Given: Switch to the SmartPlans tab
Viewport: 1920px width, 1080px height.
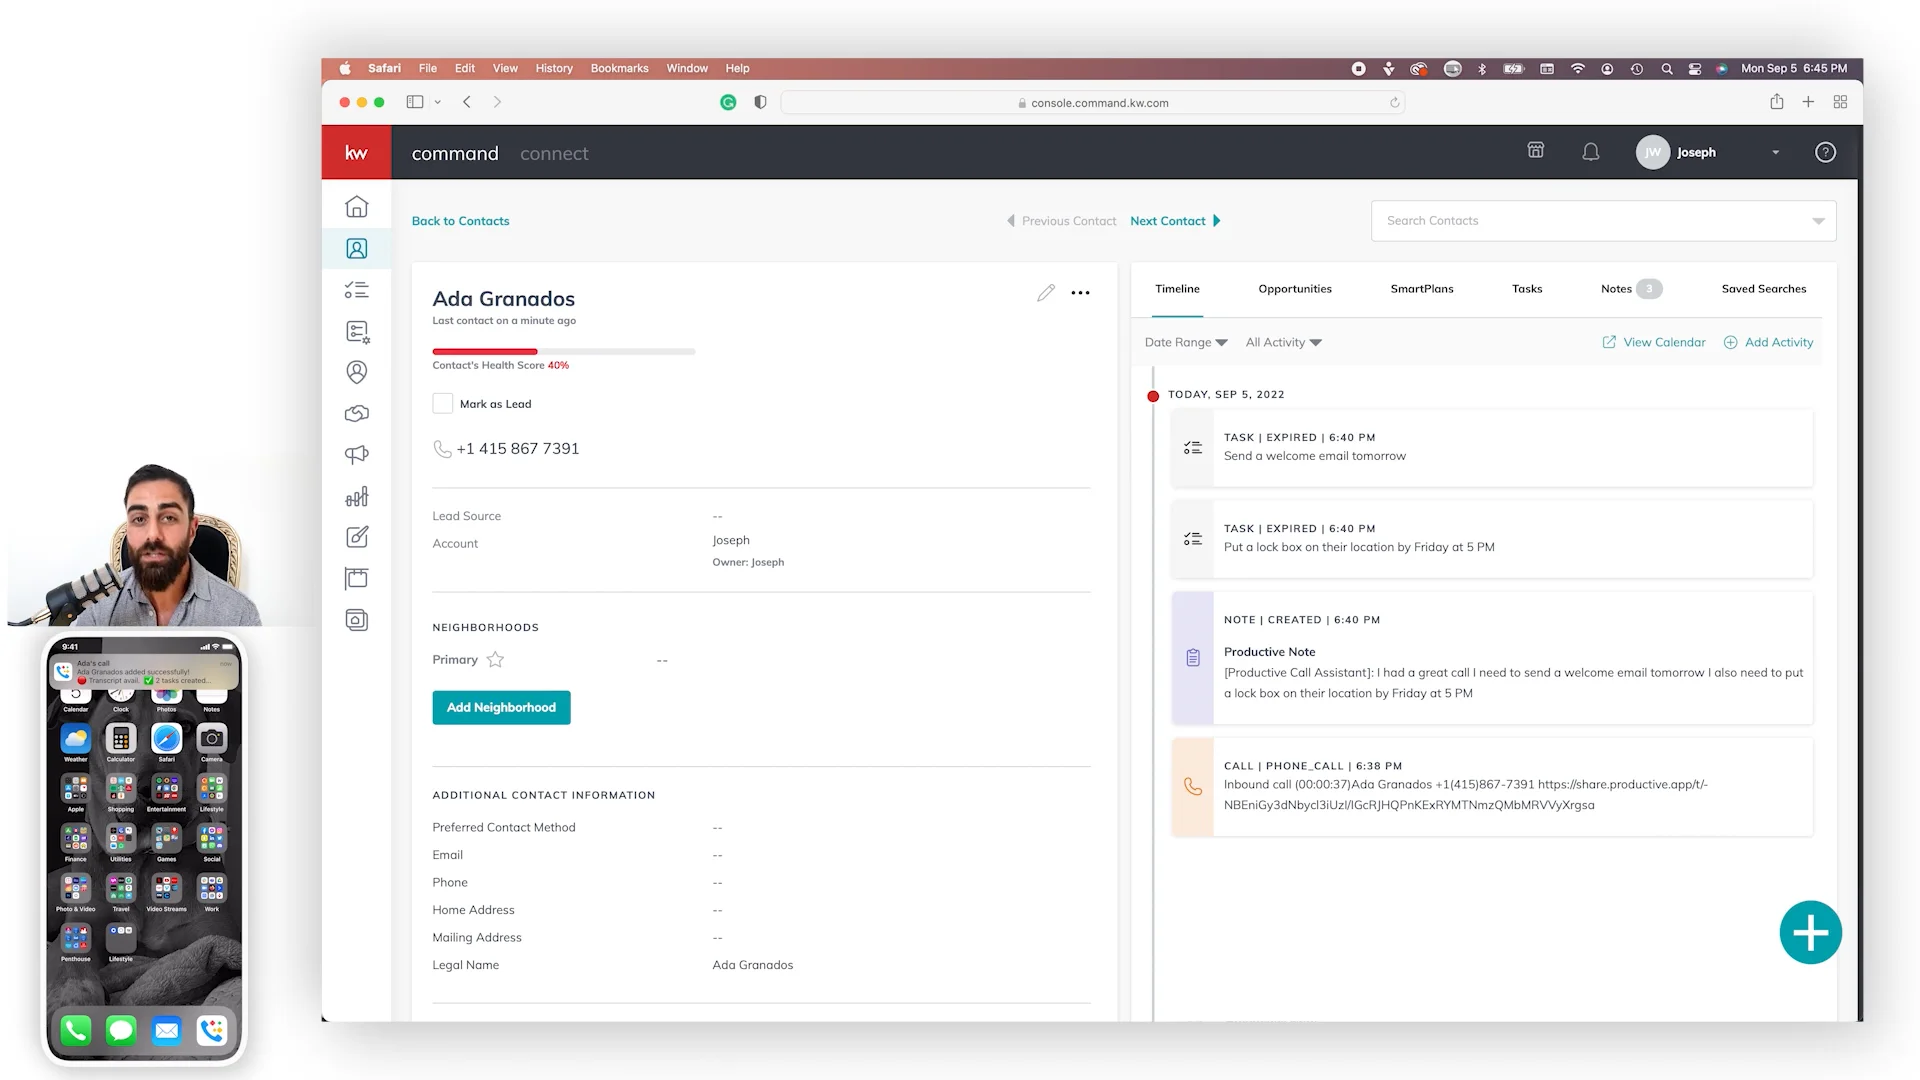Looking at the screenshot, I should (x=1421, y=289).
